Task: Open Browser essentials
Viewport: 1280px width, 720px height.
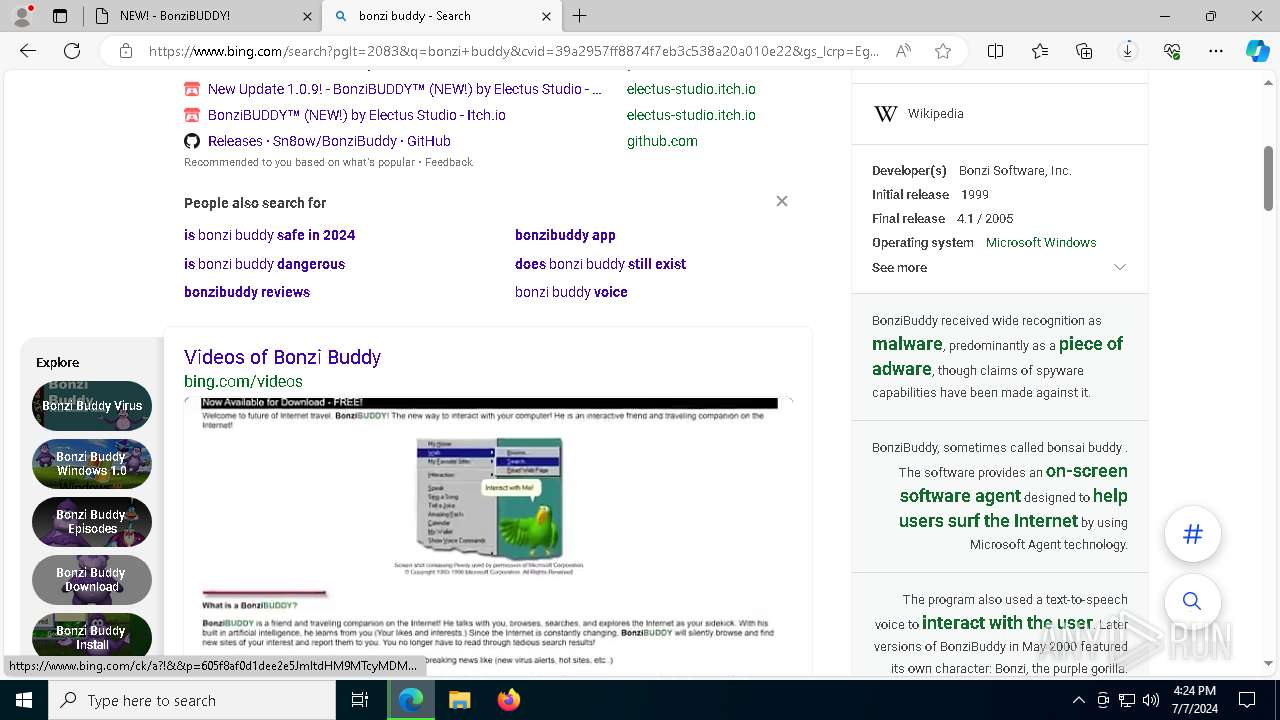Action: [x=1172, y=51]
